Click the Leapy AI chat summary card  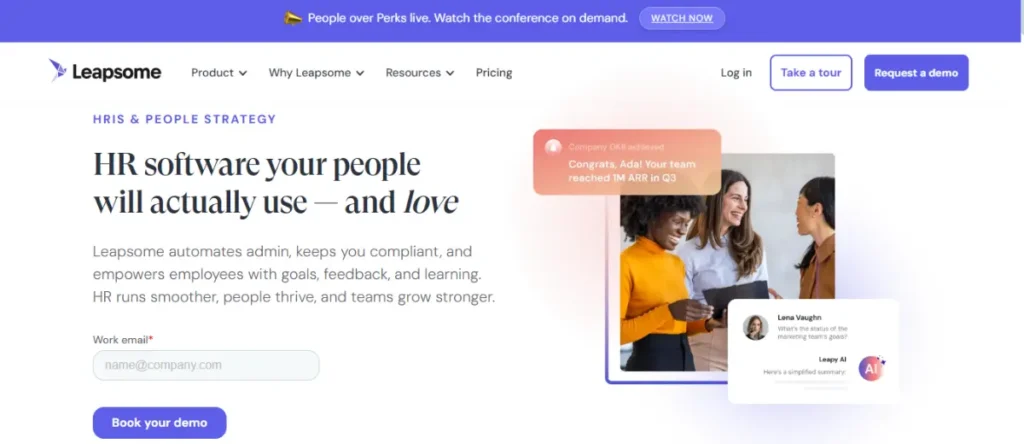coord(813,351)
